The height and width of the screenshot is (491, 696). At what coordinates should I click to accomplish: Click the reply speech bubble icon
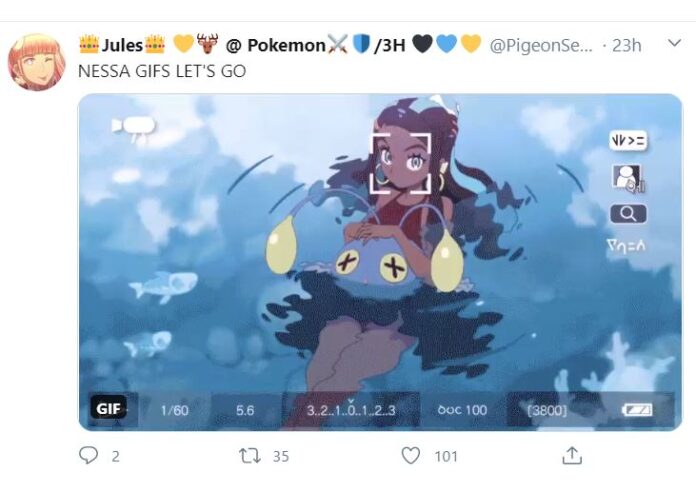pos(88,455)
